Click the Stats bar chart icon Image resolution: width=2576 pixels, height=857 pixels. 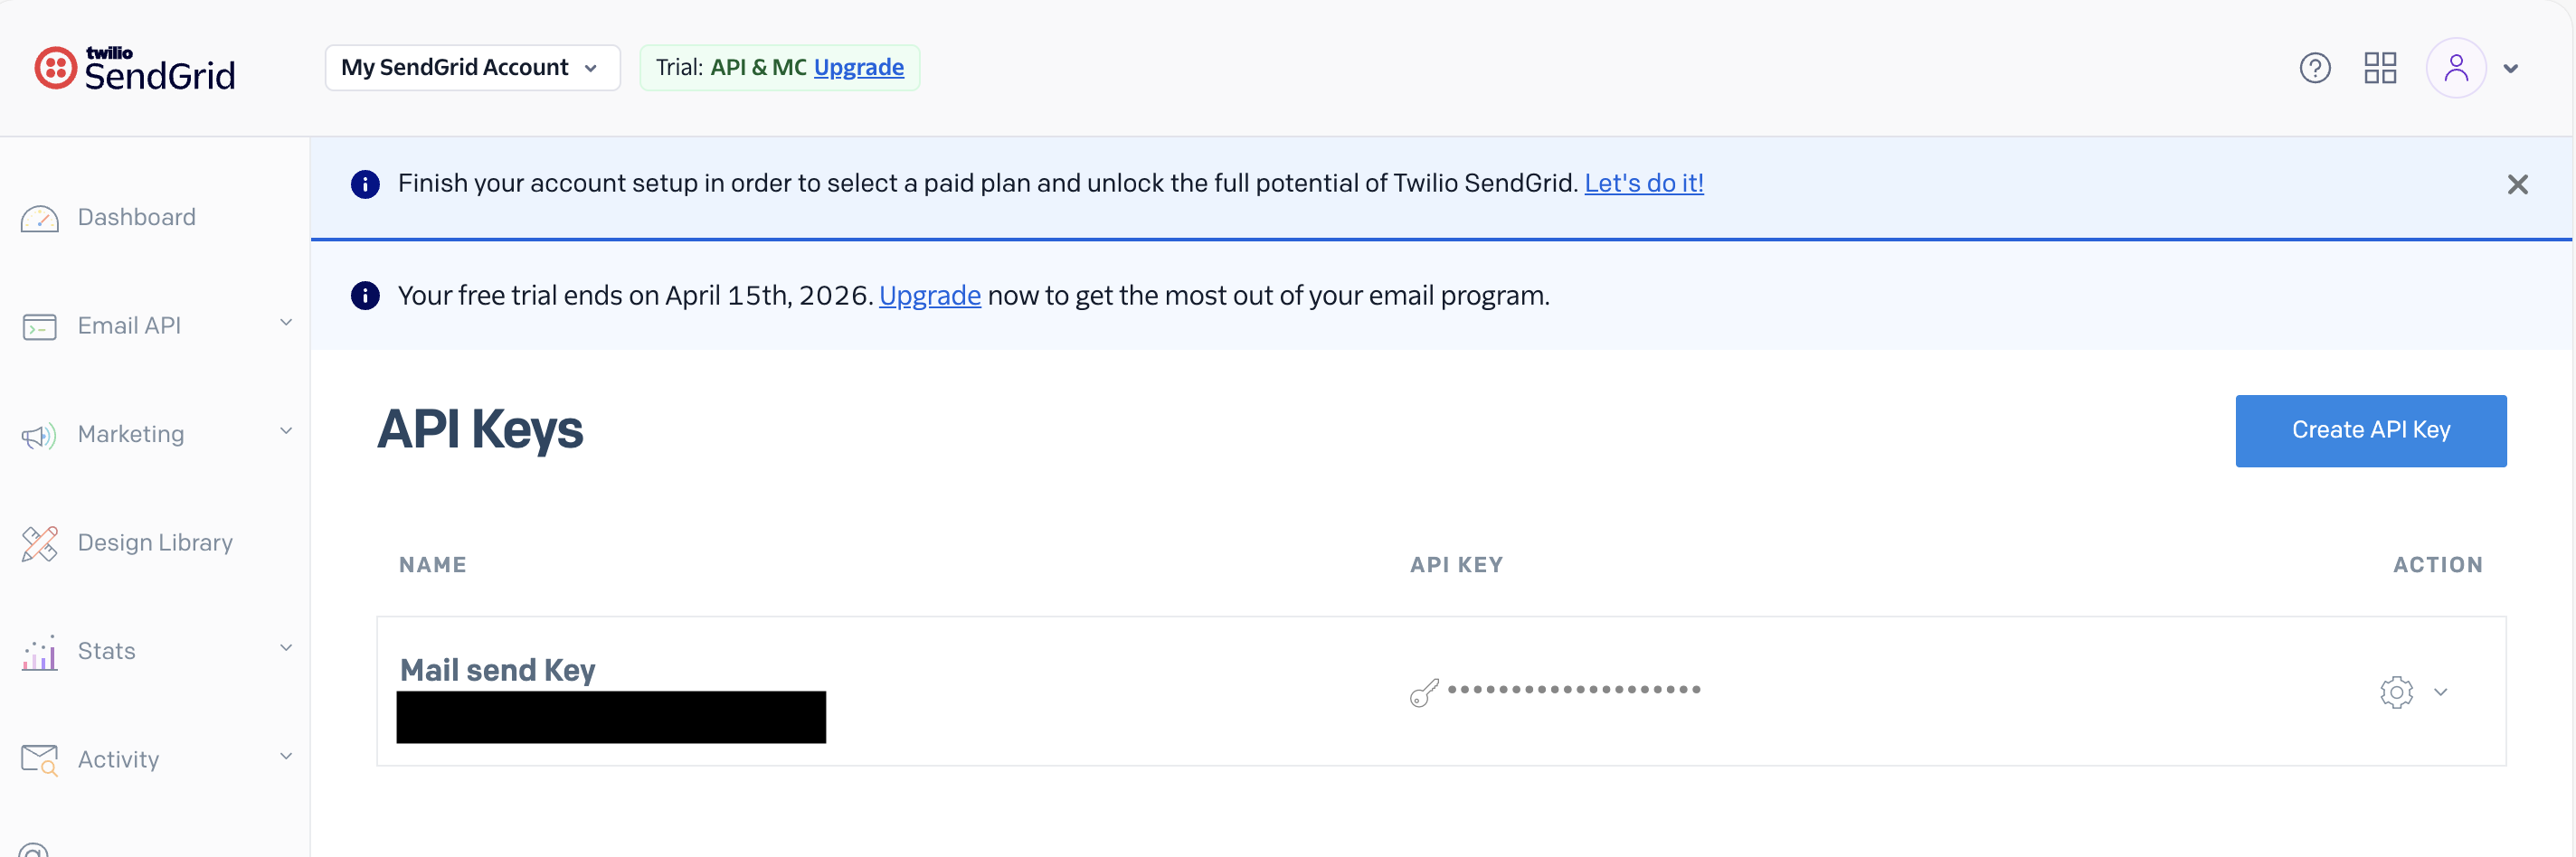[x=40, y=652]
